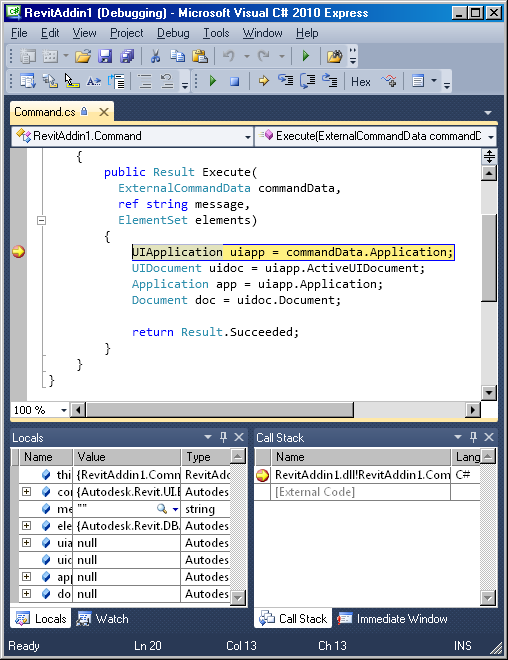Screen dimensions: 508x660
Task: Click the vertical scrollbar thumb in editor
Action: (x=489, y=258)
